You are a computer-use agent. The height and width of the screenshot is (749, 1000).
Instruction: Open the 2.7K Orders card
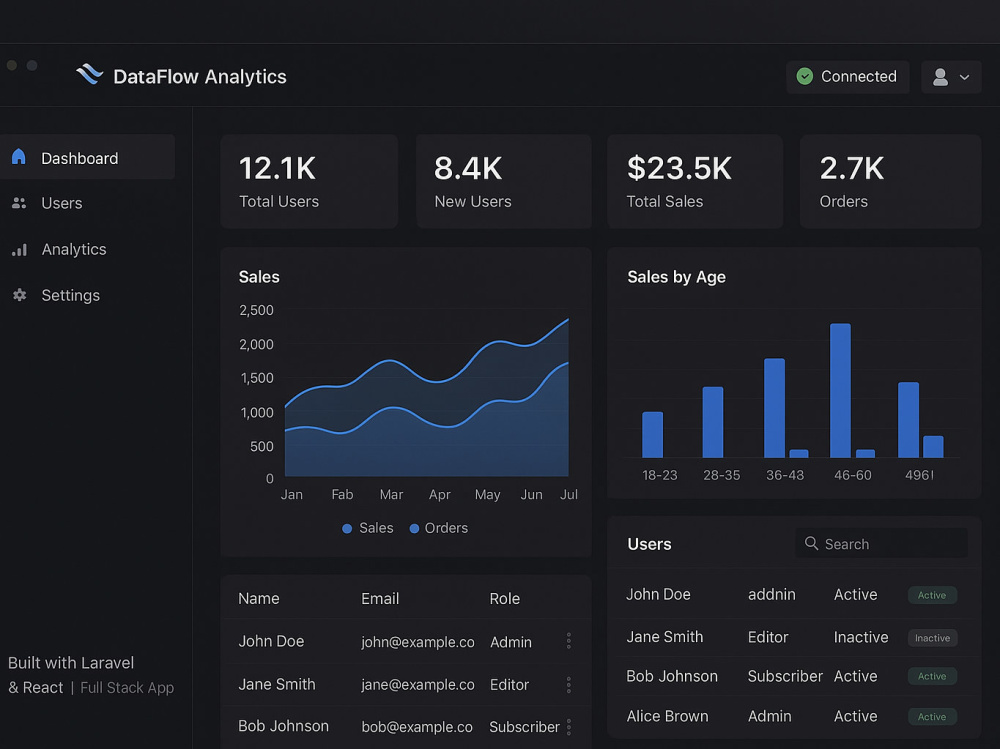coord(890,181)
